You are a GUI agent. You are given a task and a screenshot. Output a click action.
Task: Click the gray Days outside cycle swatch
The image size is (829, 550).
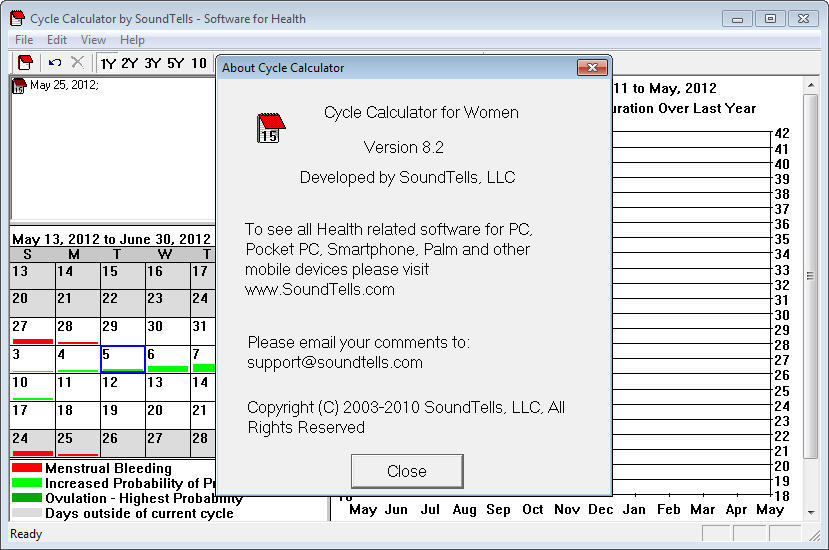coord(27,513)
